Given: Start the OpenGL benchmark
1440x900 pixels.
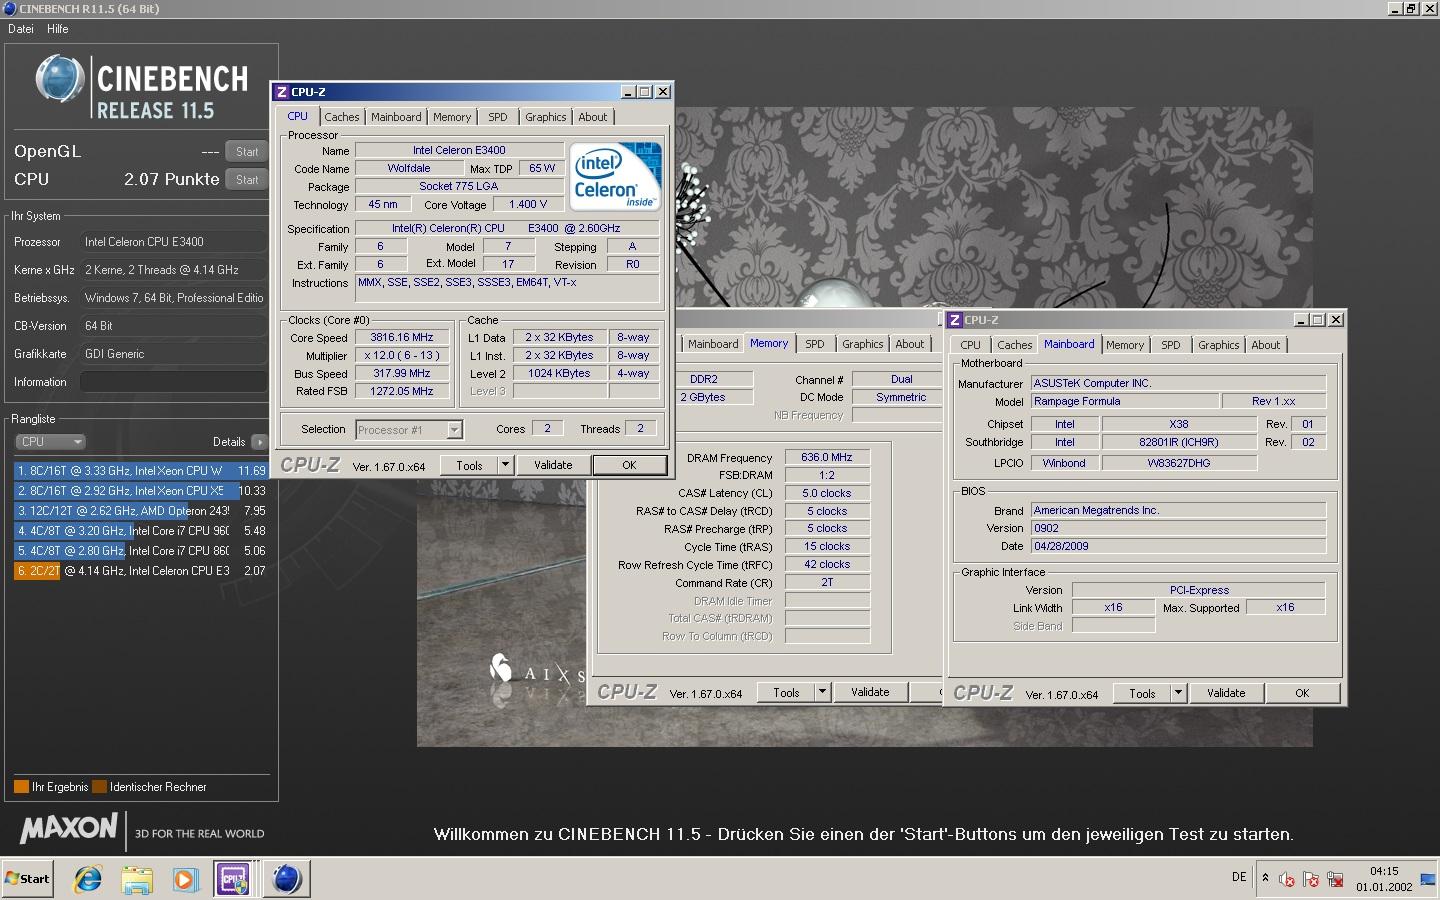Looking at the screenshot, I should [247, 152].
